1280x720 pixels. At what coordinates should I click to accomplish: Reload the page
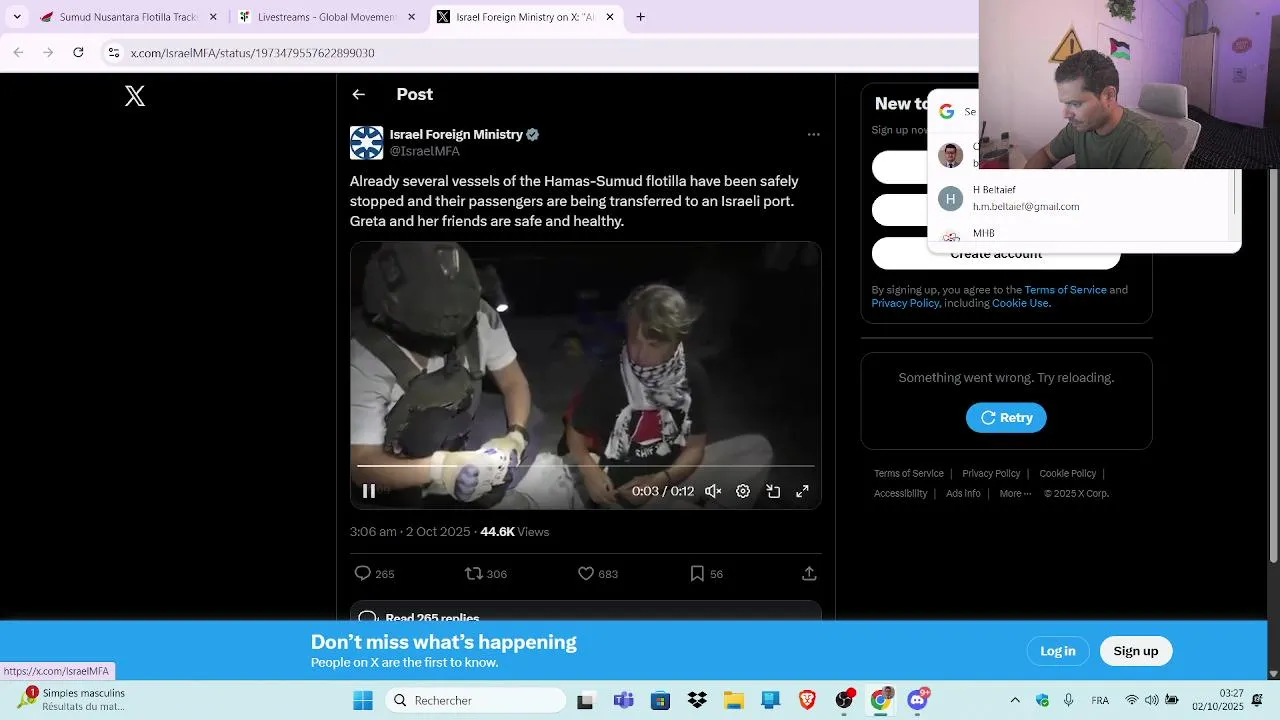pyautogui.click(x=78, y=52)
